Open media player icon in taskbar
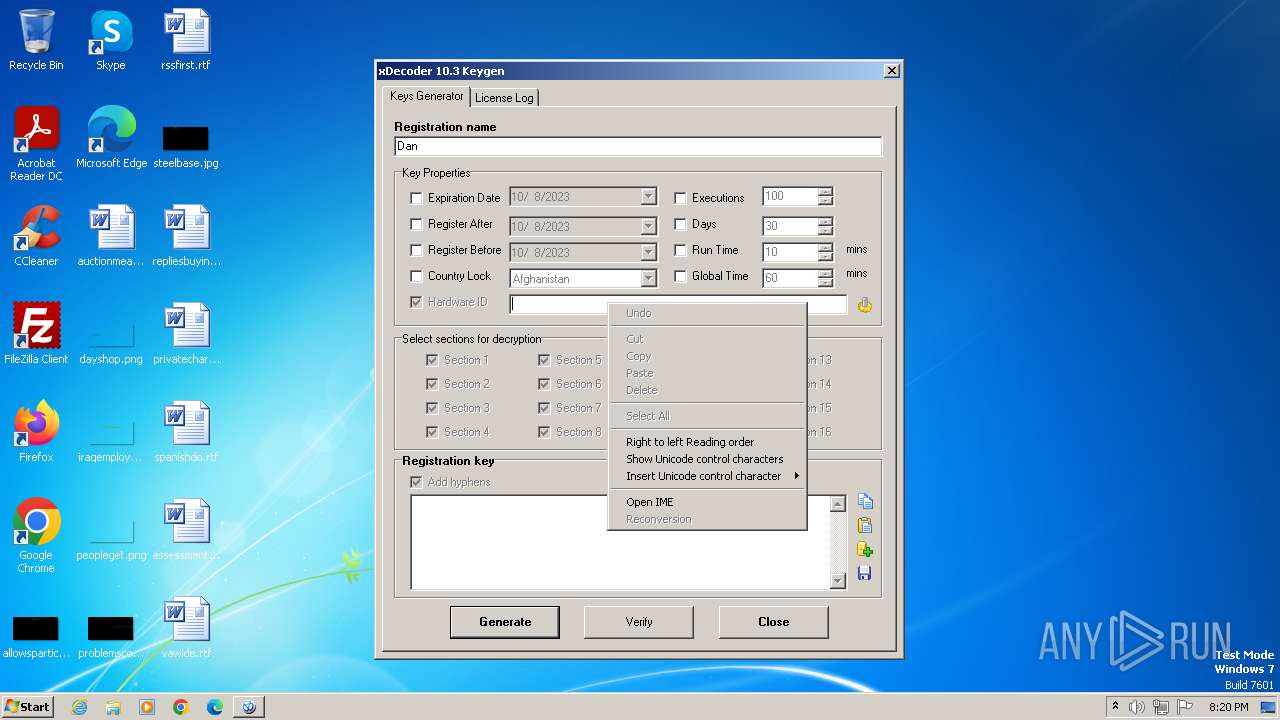Screen dimensions: 1280x720 pos(147,707)
